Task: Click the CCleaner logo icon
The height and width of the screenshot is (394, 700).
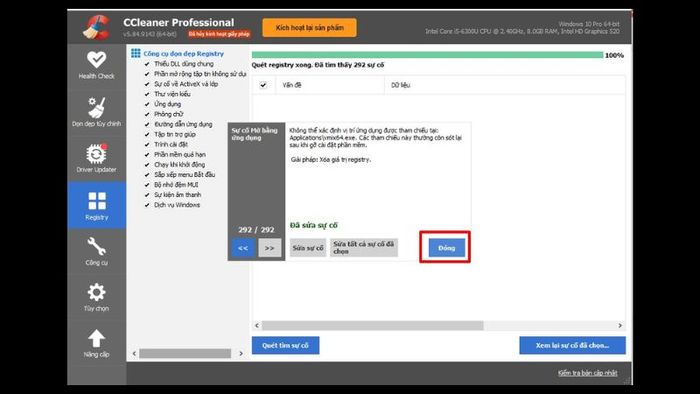Action: pyautogui.click(x=97, y=27)
